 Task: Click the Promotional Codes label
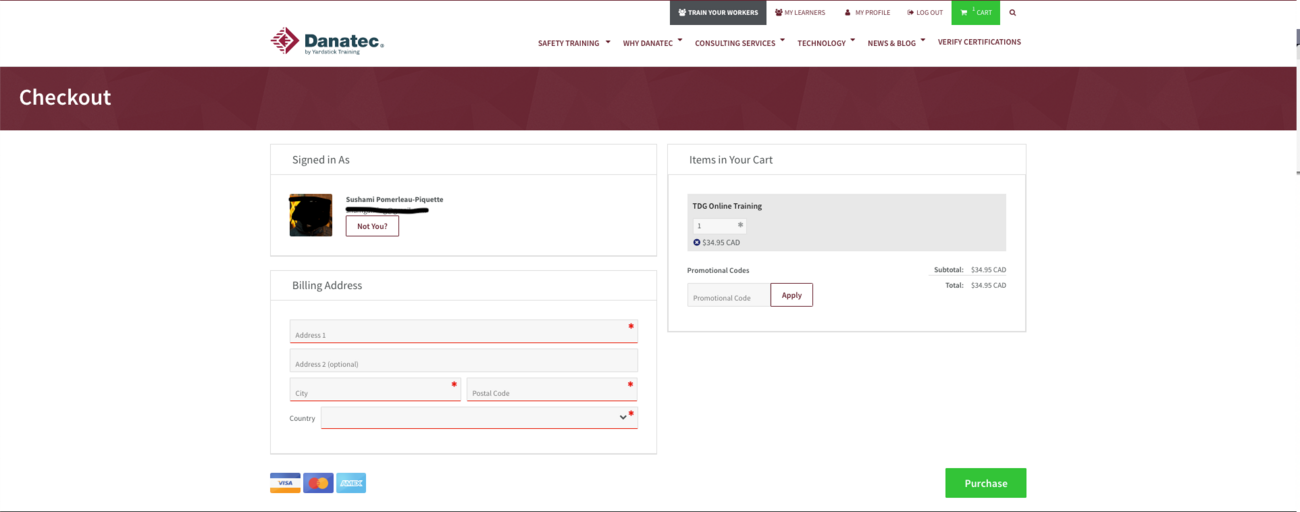pyautogui.click(x=718, y=270)
